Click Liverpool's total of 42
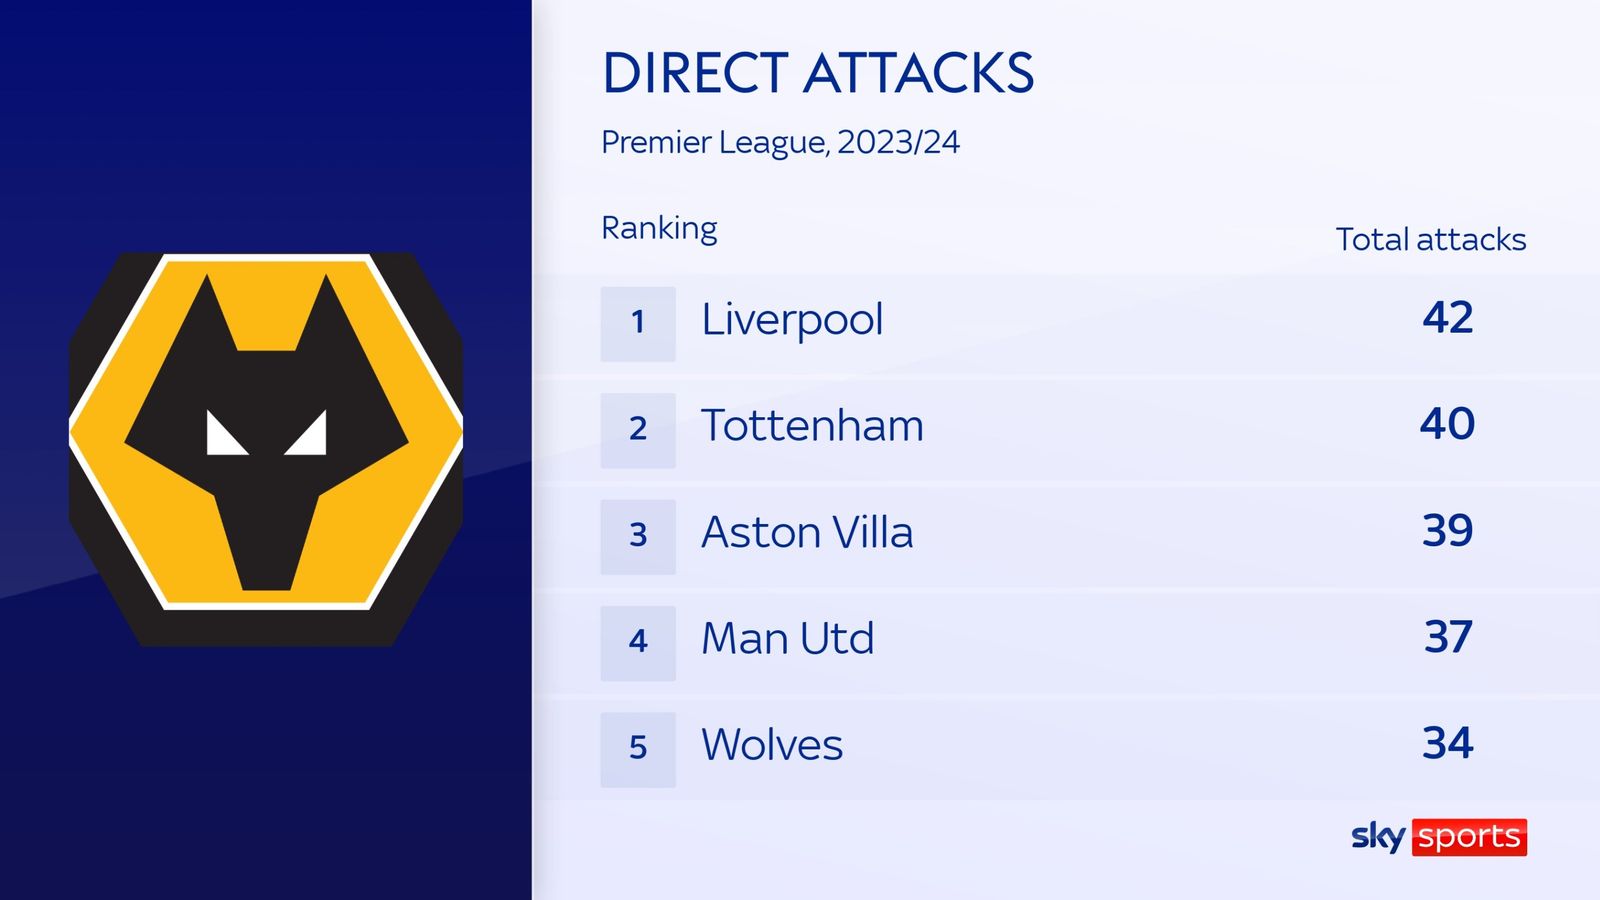 click(x=1447, y=318)
